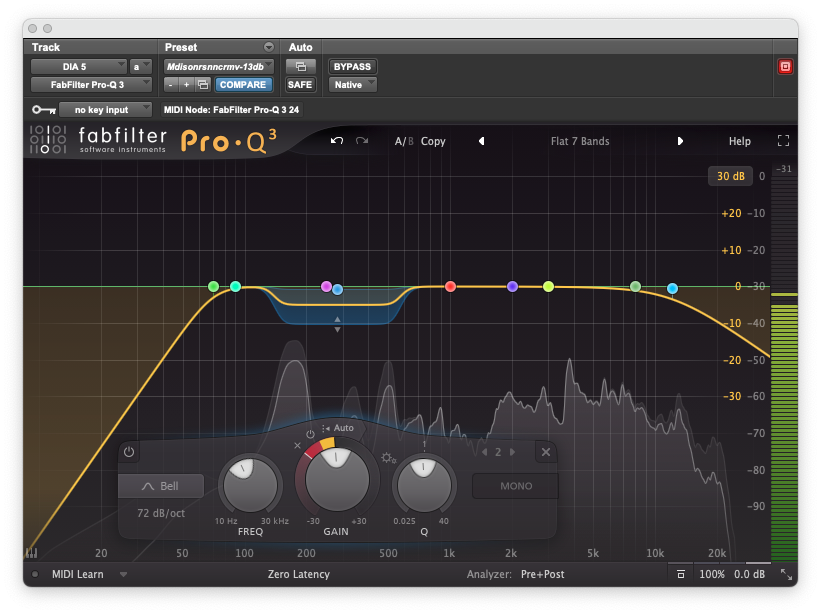Click the undo arrow icon
The width and height of the screenshot is (821, 614).
click(x=337, y=141)
